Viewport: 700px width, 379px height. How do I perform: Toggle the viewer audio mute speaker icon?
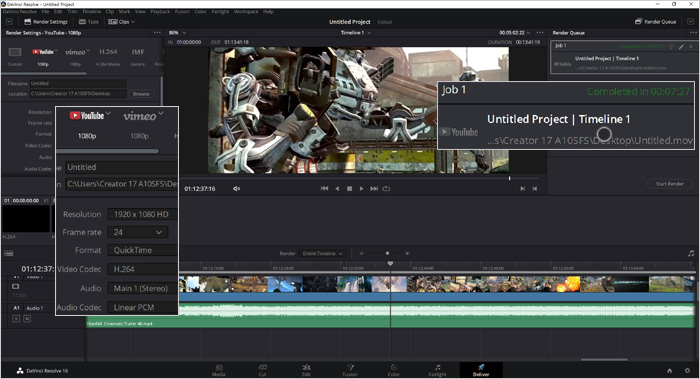(x=236, y=189)
